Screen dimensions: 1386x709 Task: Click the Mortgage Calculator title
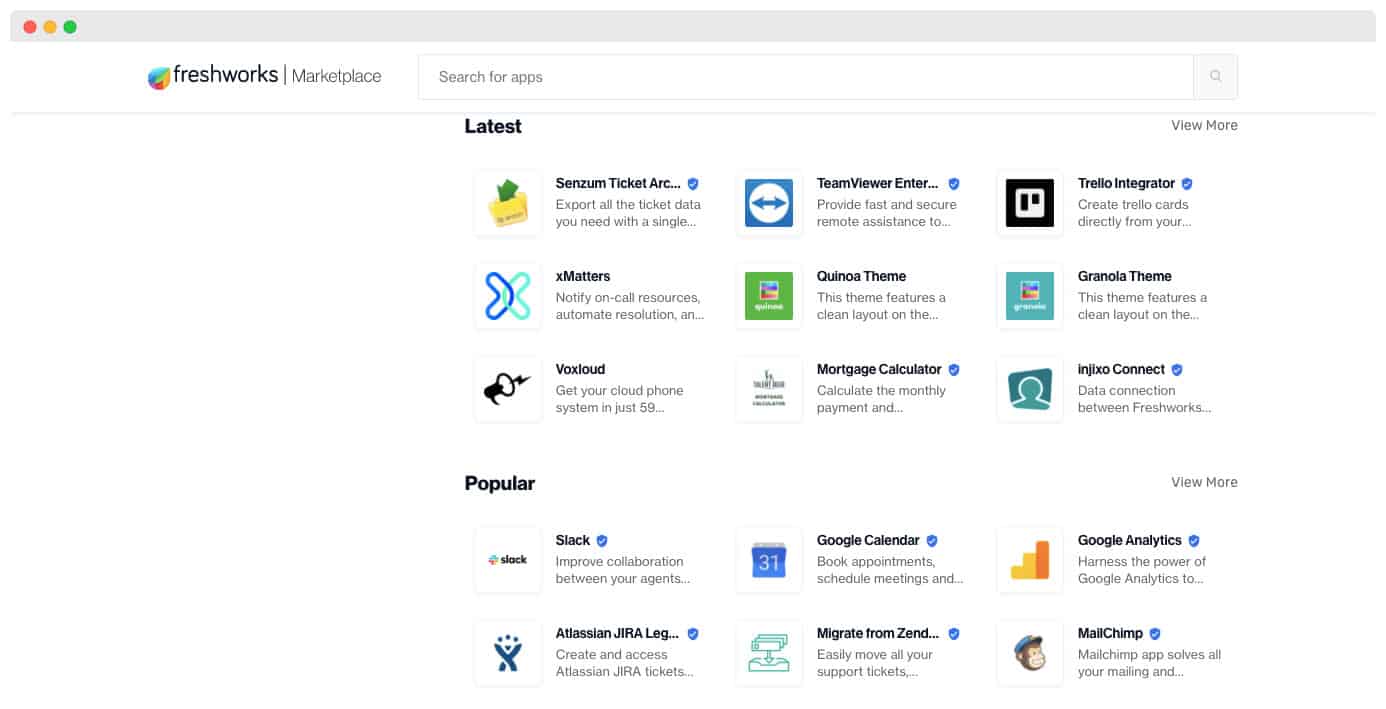879,369
